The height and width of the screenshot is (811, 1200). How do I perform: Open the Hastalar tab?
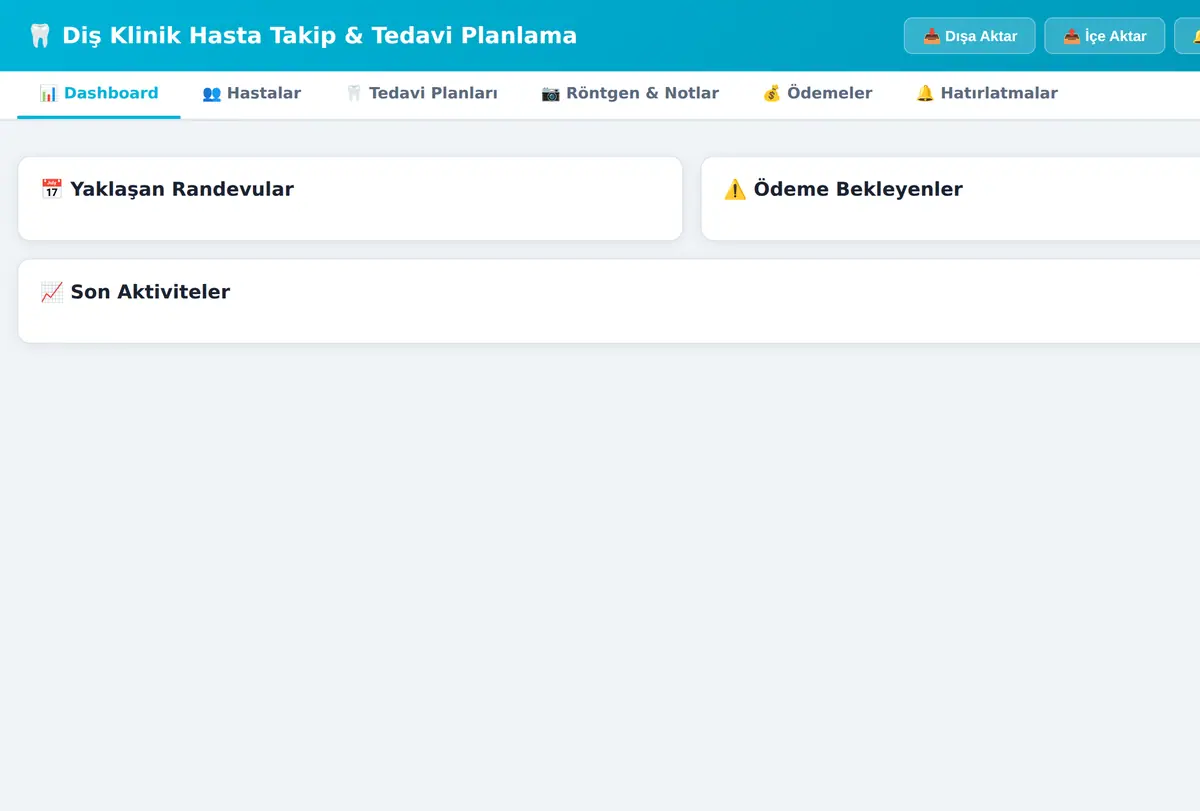pyautogui.click(x=251, y=93)
